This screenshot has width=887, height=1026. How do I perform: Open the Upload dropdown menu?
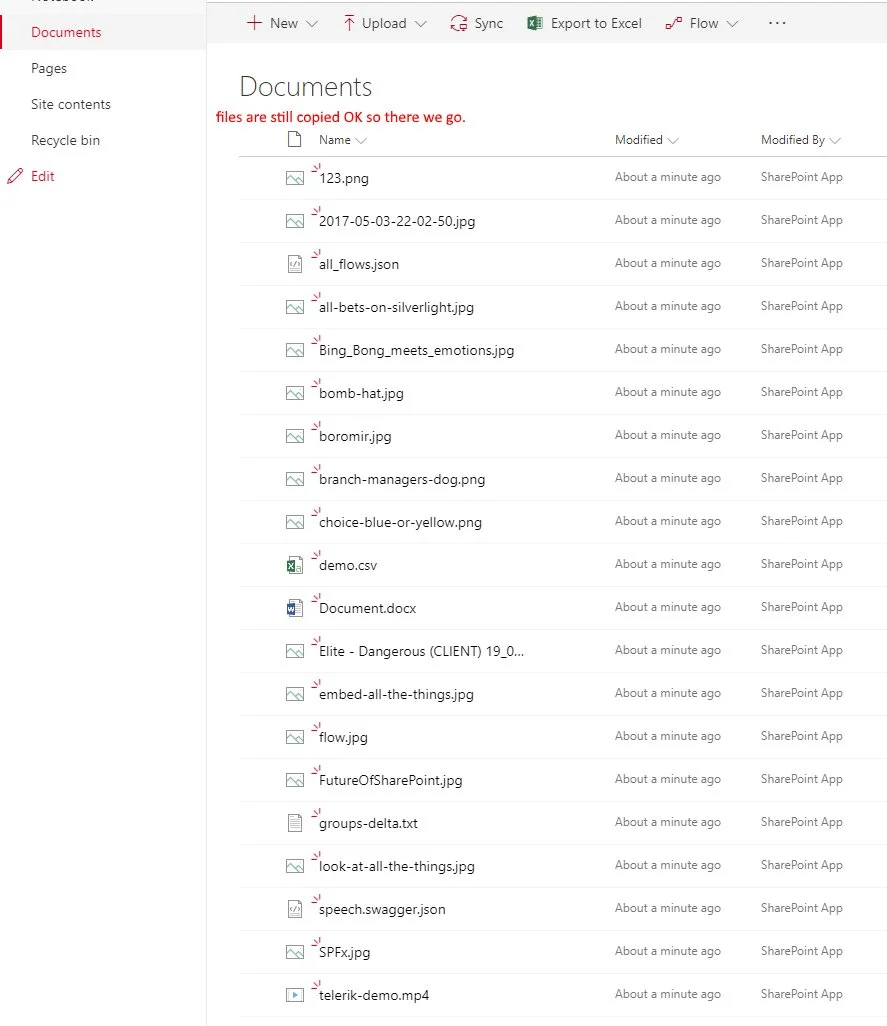pyautogui.click(x=384, y=23)
